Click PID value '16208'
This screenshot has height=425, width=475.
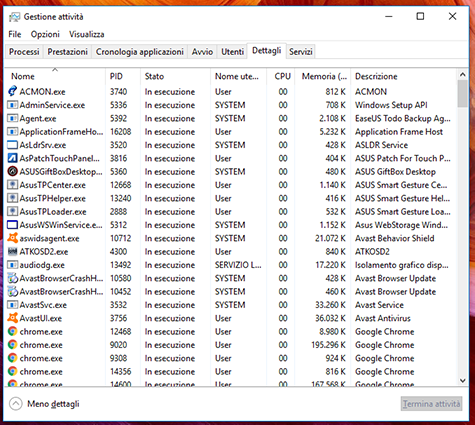tap(121, 132)
